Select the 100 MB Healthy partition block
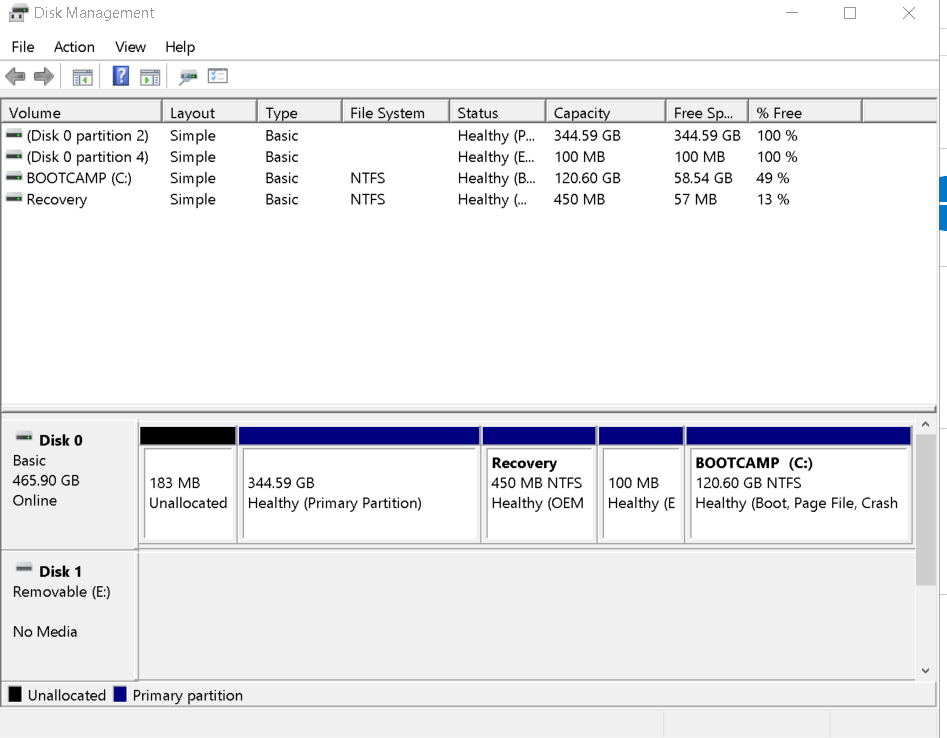The width and height of the screenshot is (947, 738). pos(641,484)
